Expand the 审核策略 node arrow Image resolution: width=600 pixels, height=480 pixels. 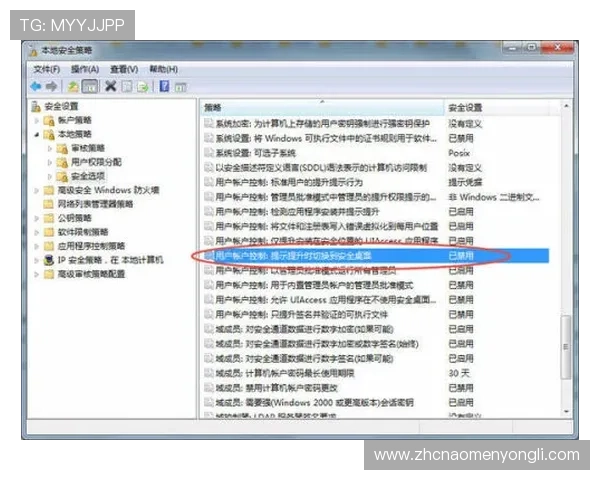50,149
